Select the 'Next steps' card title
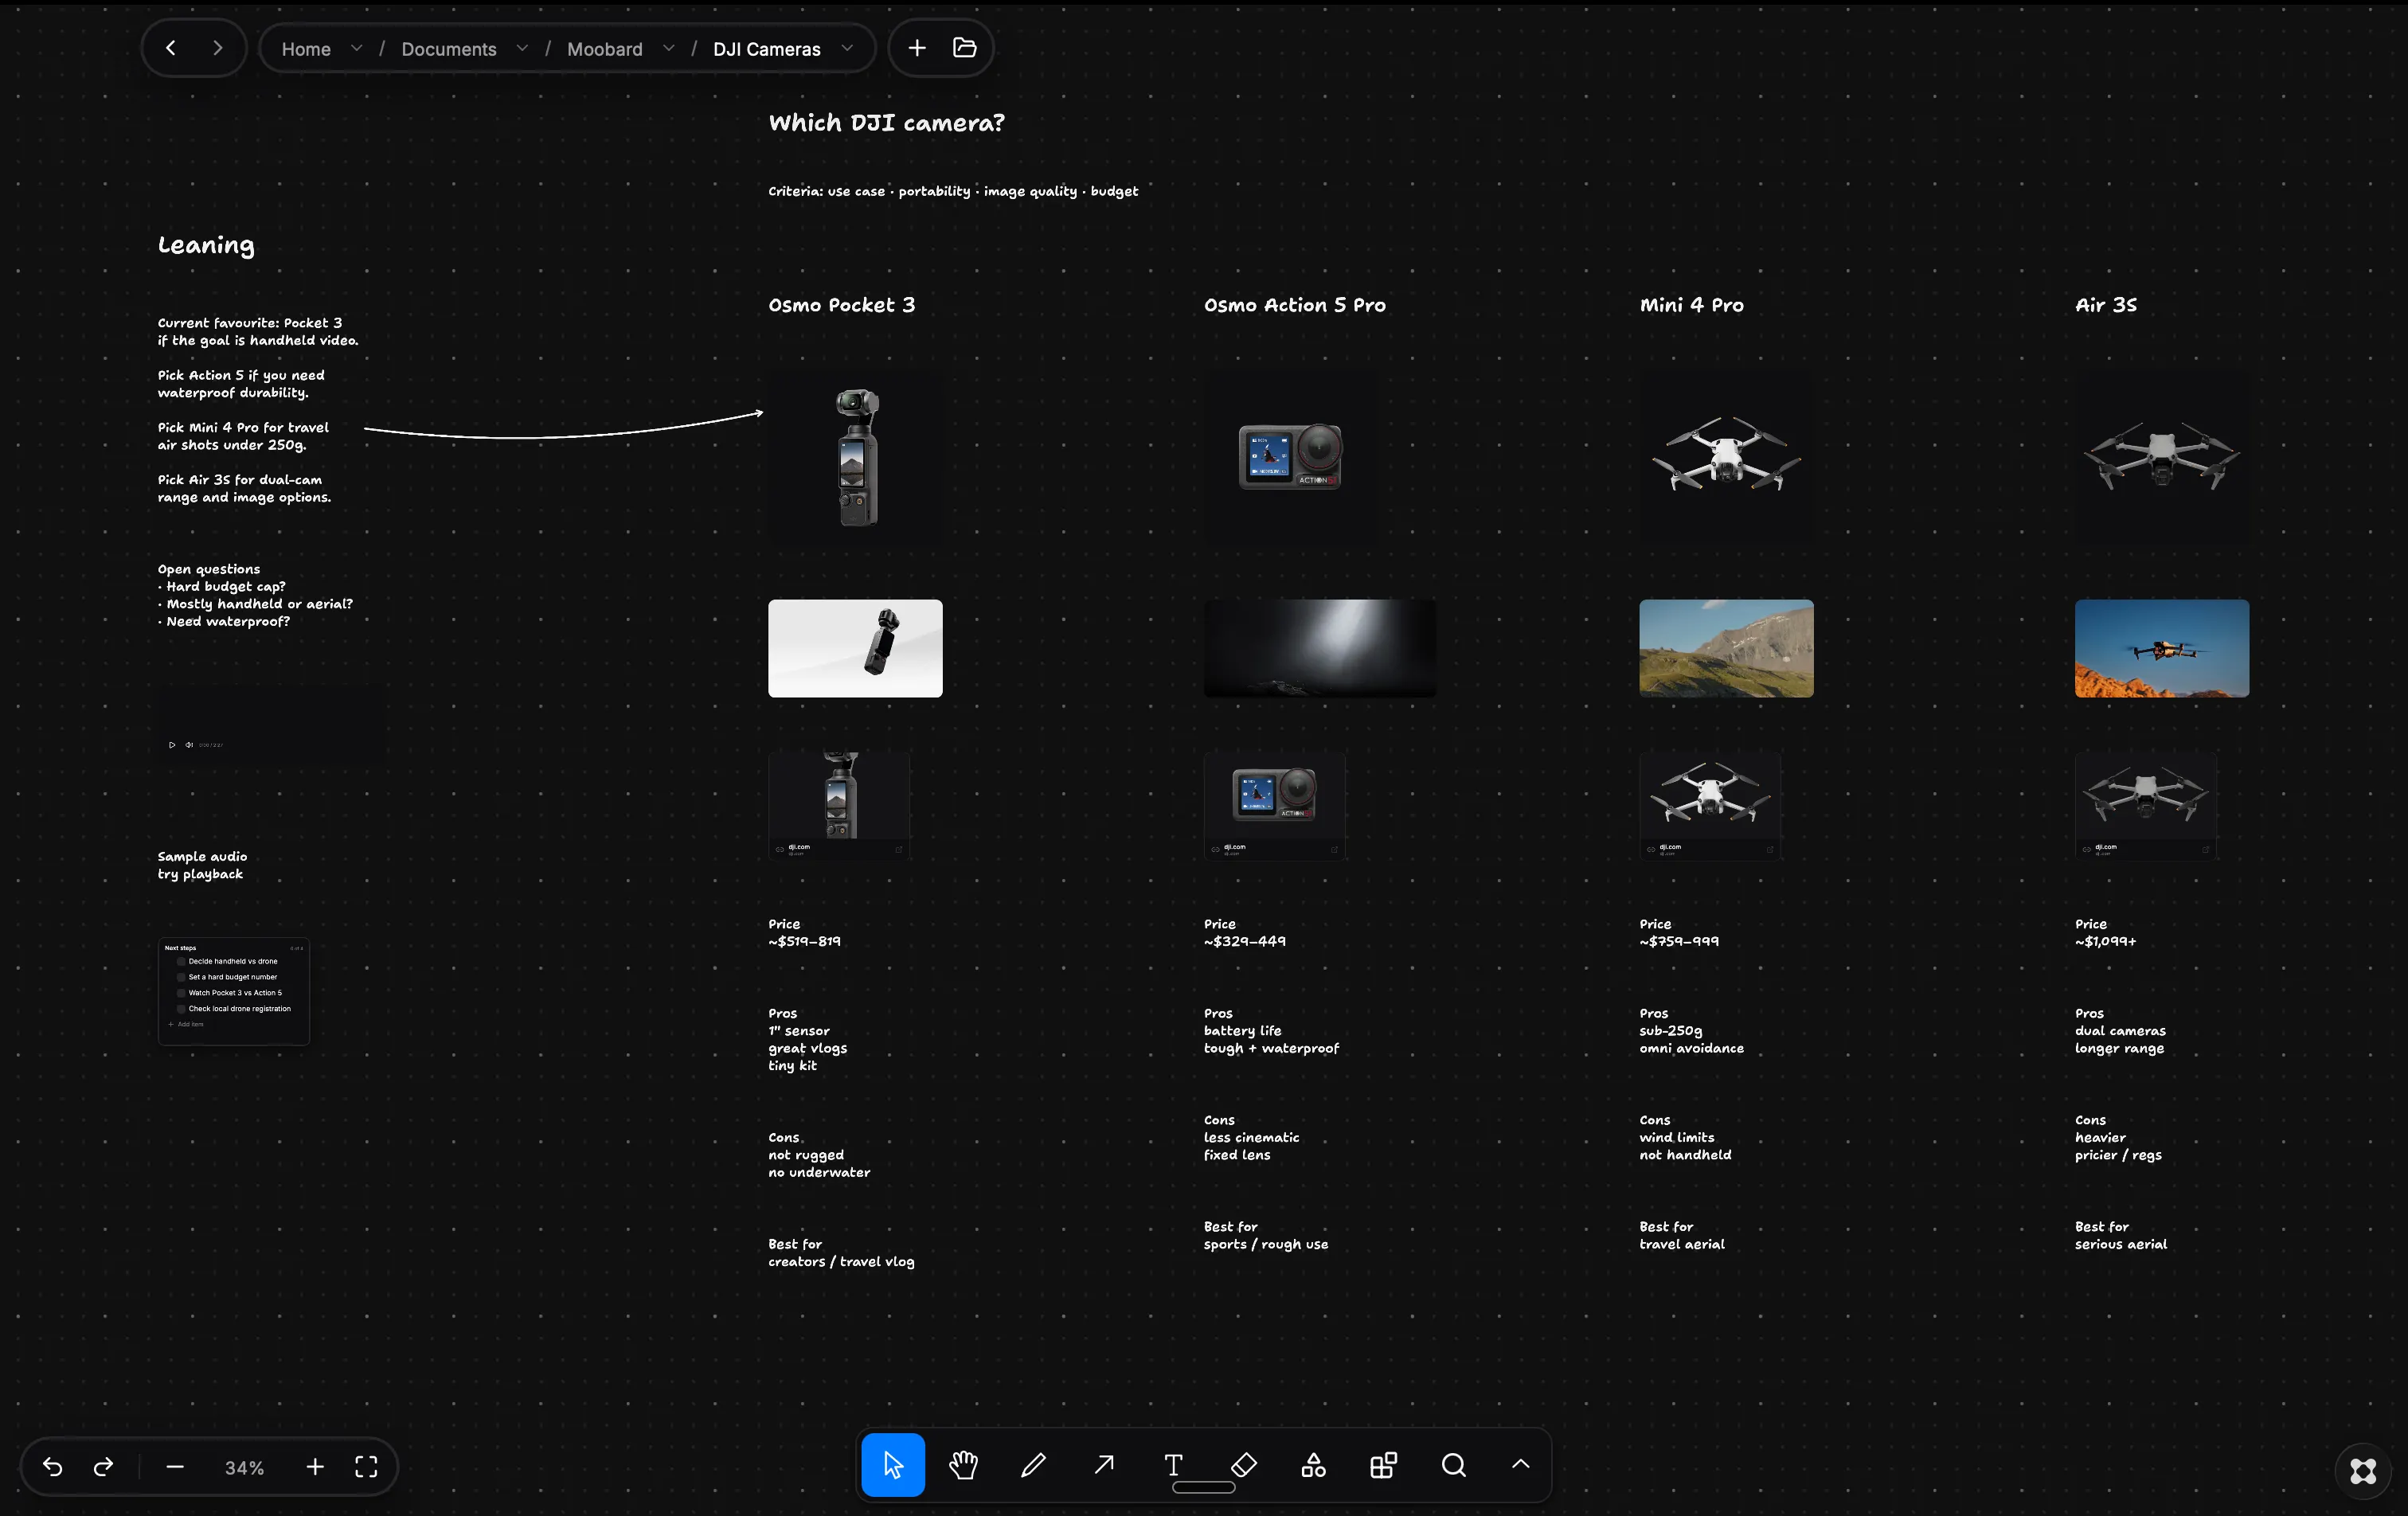 [x=180, y=948]
